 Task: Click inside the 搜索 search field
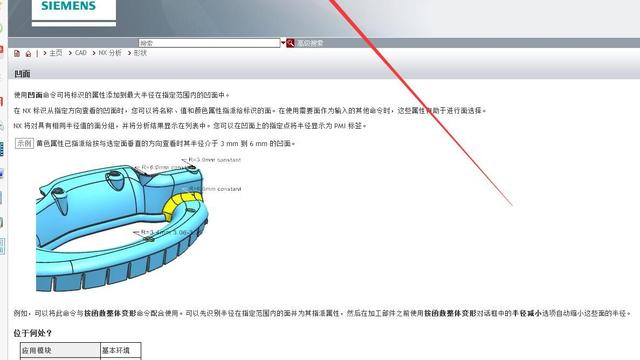tap(209, 43)
